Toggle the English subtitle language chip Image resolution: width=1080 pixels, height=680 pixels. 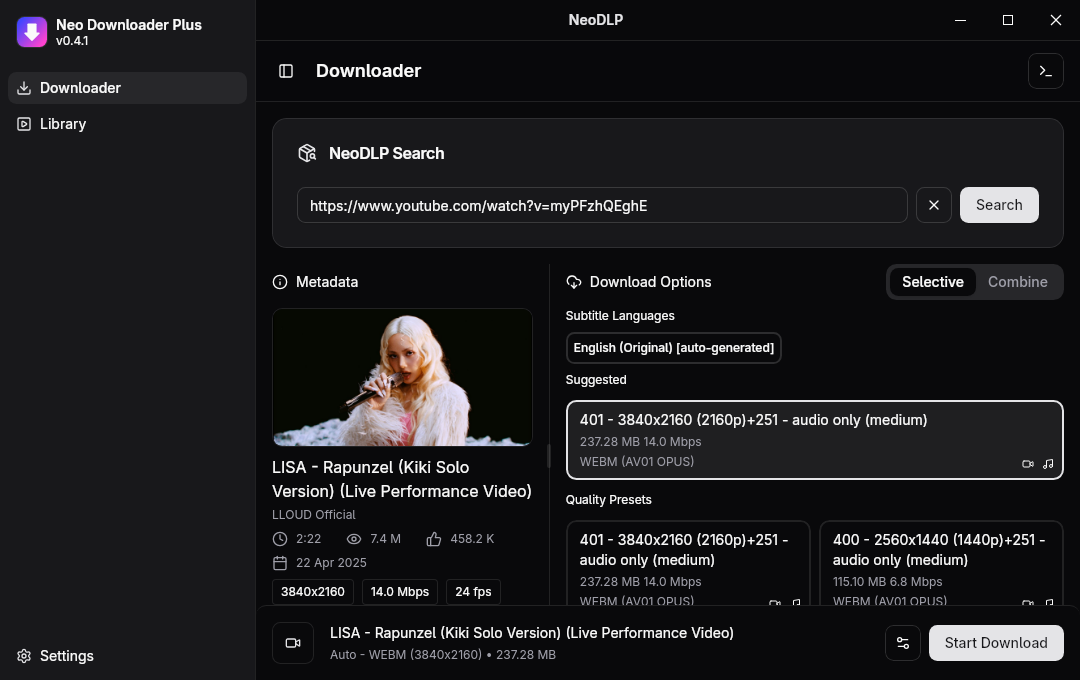(x=673, y=348)
